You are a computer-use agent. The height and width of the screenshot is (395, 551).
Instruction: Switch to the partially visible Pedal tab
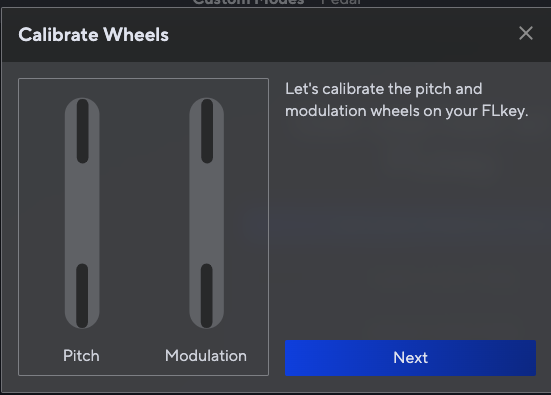pyautogui.click(x=341, y=2)
